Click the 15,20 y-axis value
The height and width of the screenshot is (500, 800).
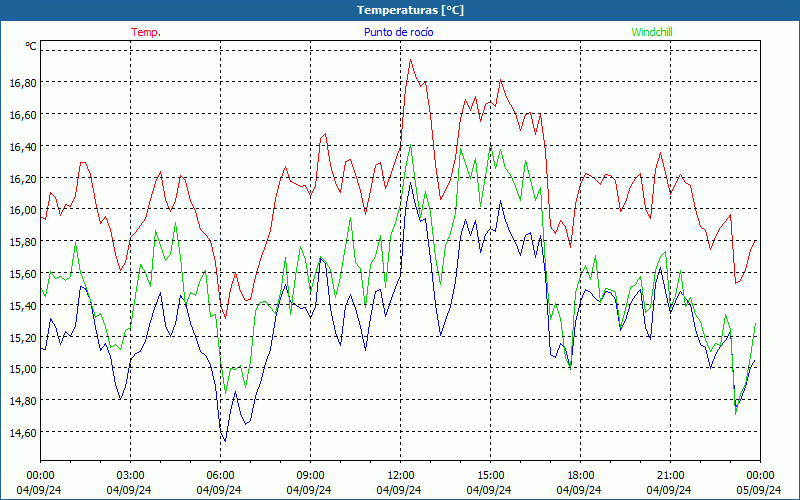tap(23, 337)
